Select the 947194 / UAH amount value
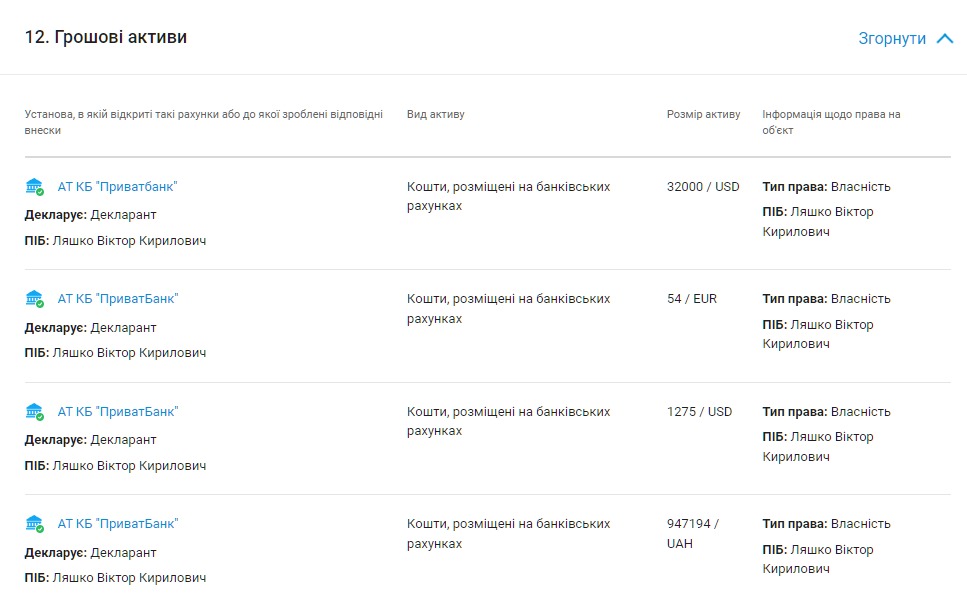The height and width of the screenshot is (608, 967). [x=692, y=534]
